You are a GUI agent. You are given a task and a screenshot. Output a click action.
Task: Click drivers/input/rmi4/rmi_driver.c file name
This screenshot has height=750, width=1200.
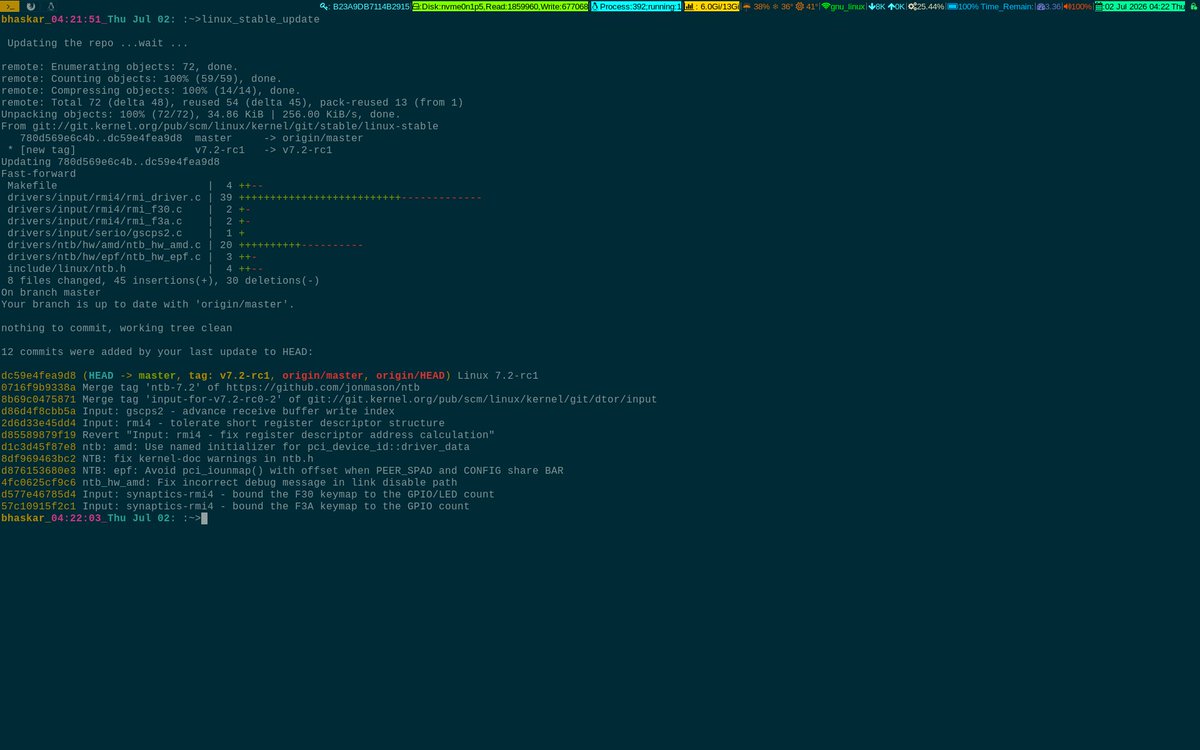104,198
